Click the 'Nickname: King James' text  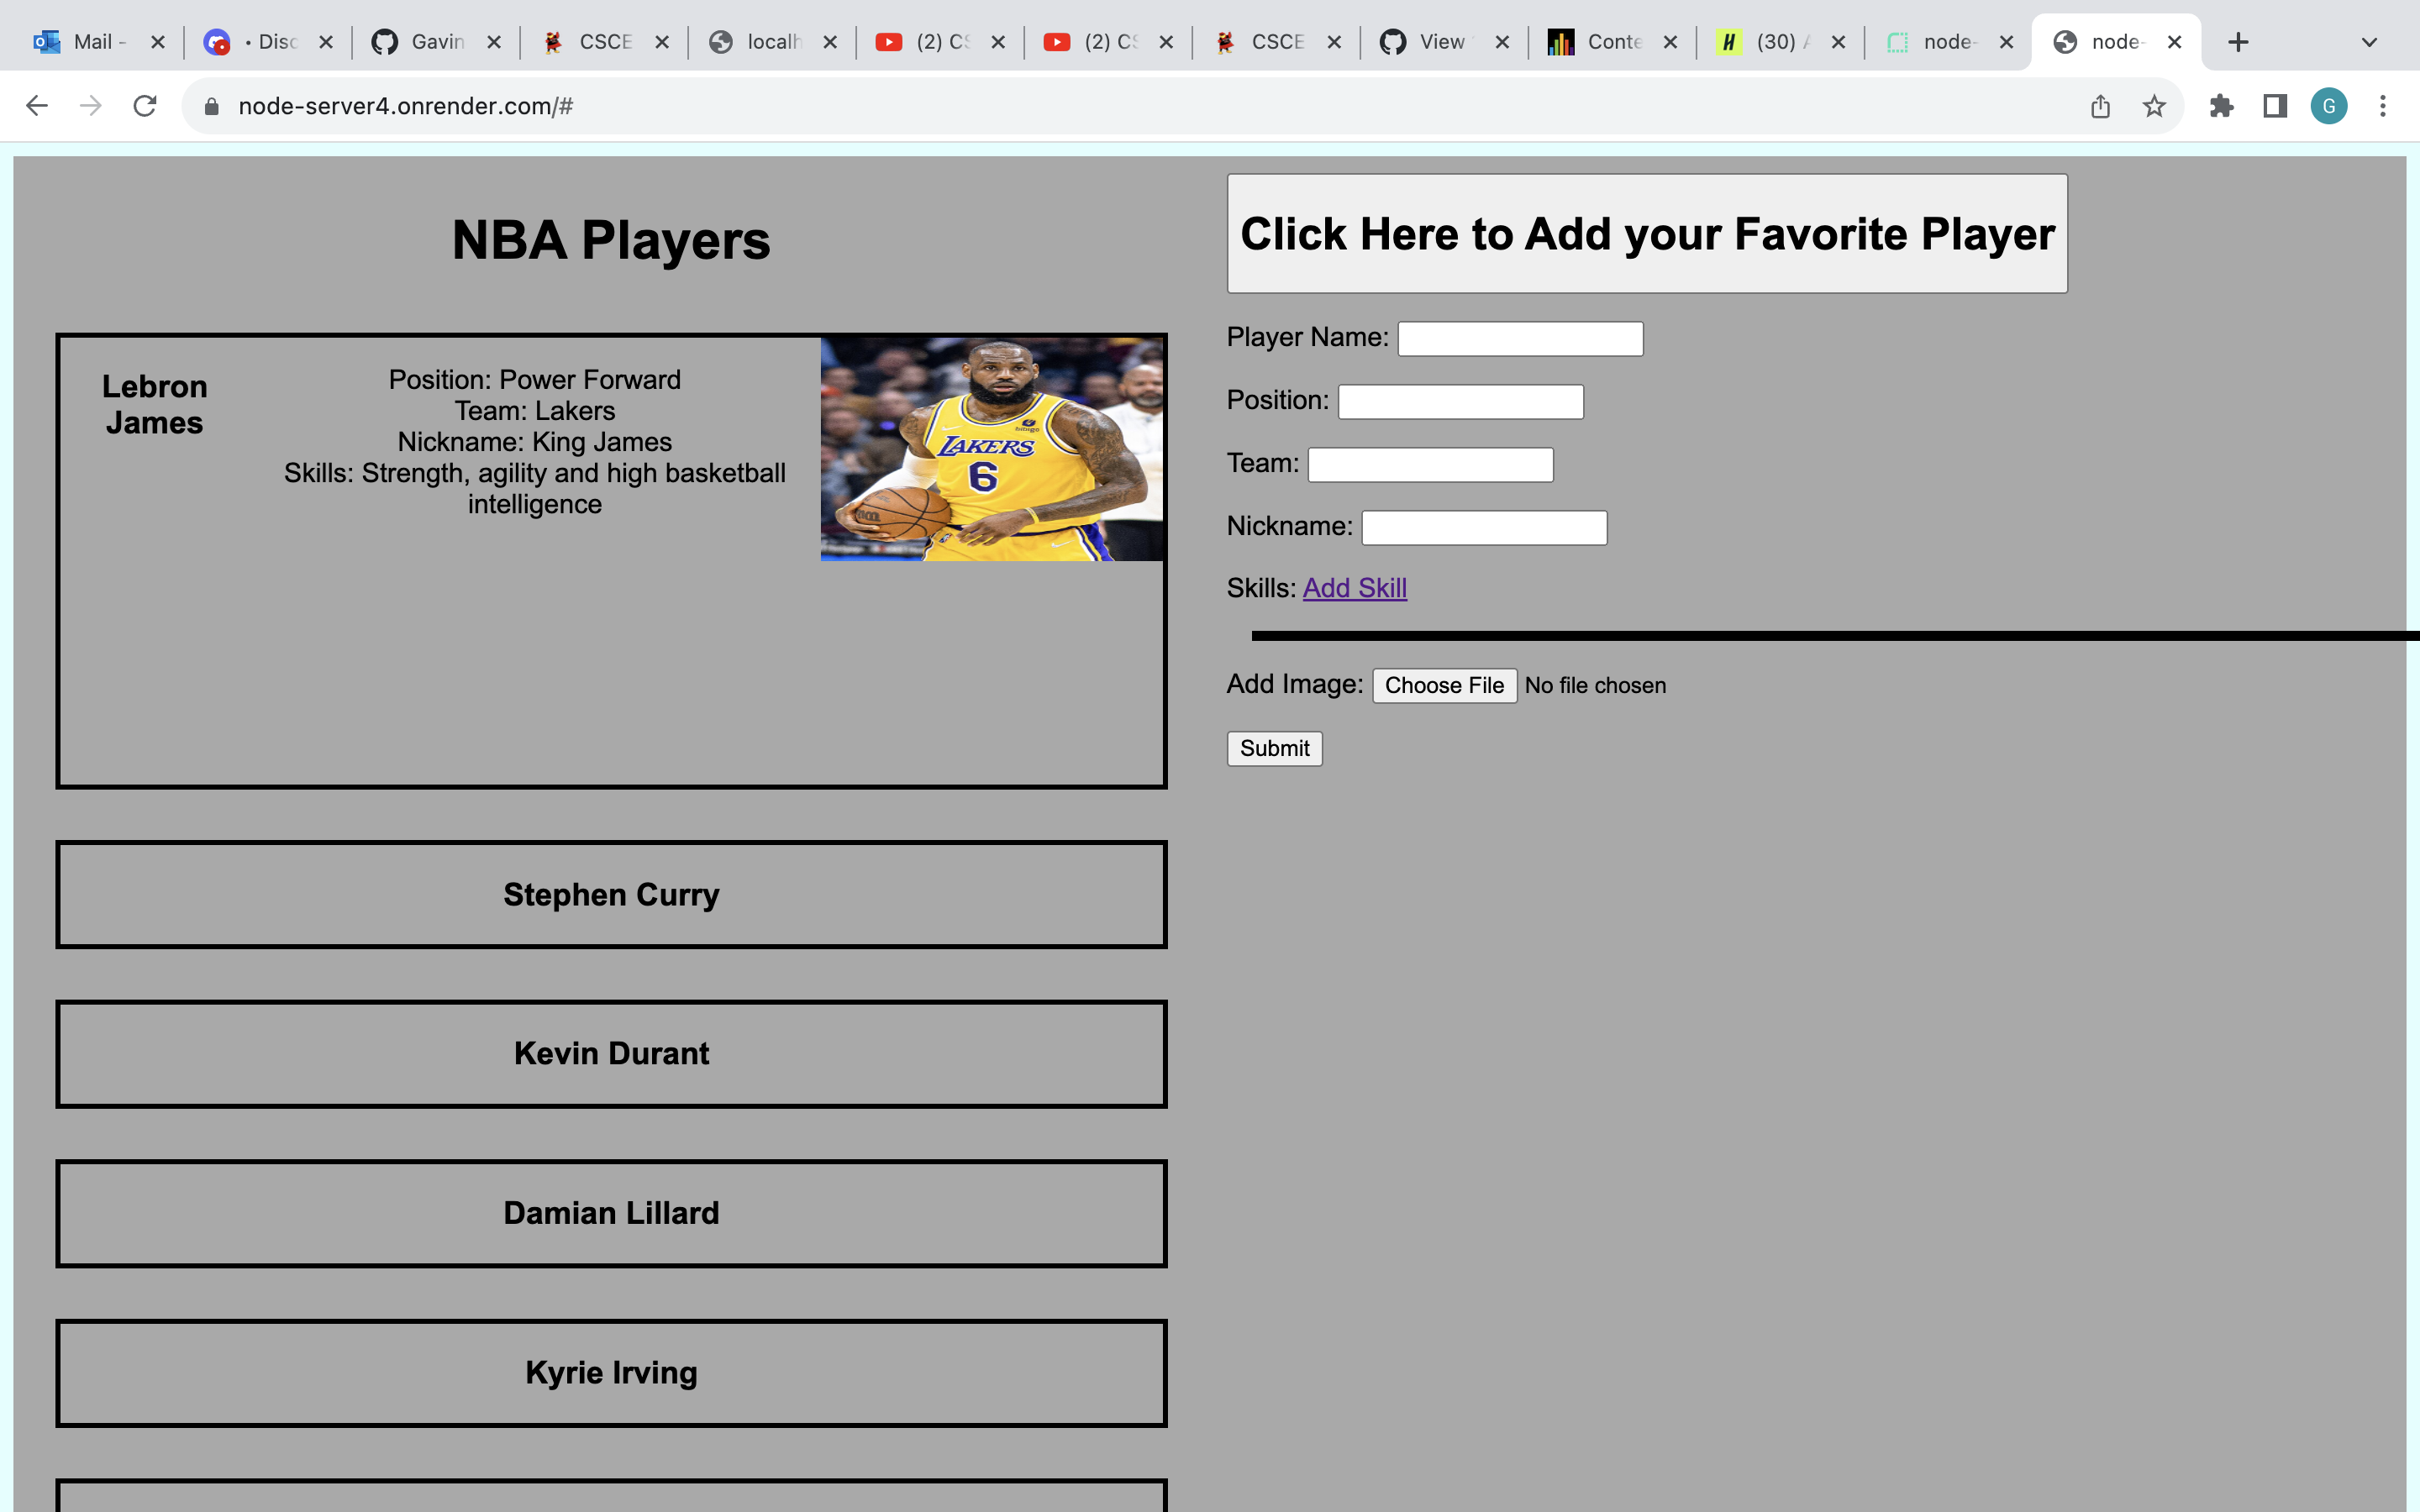click(535, 442)
